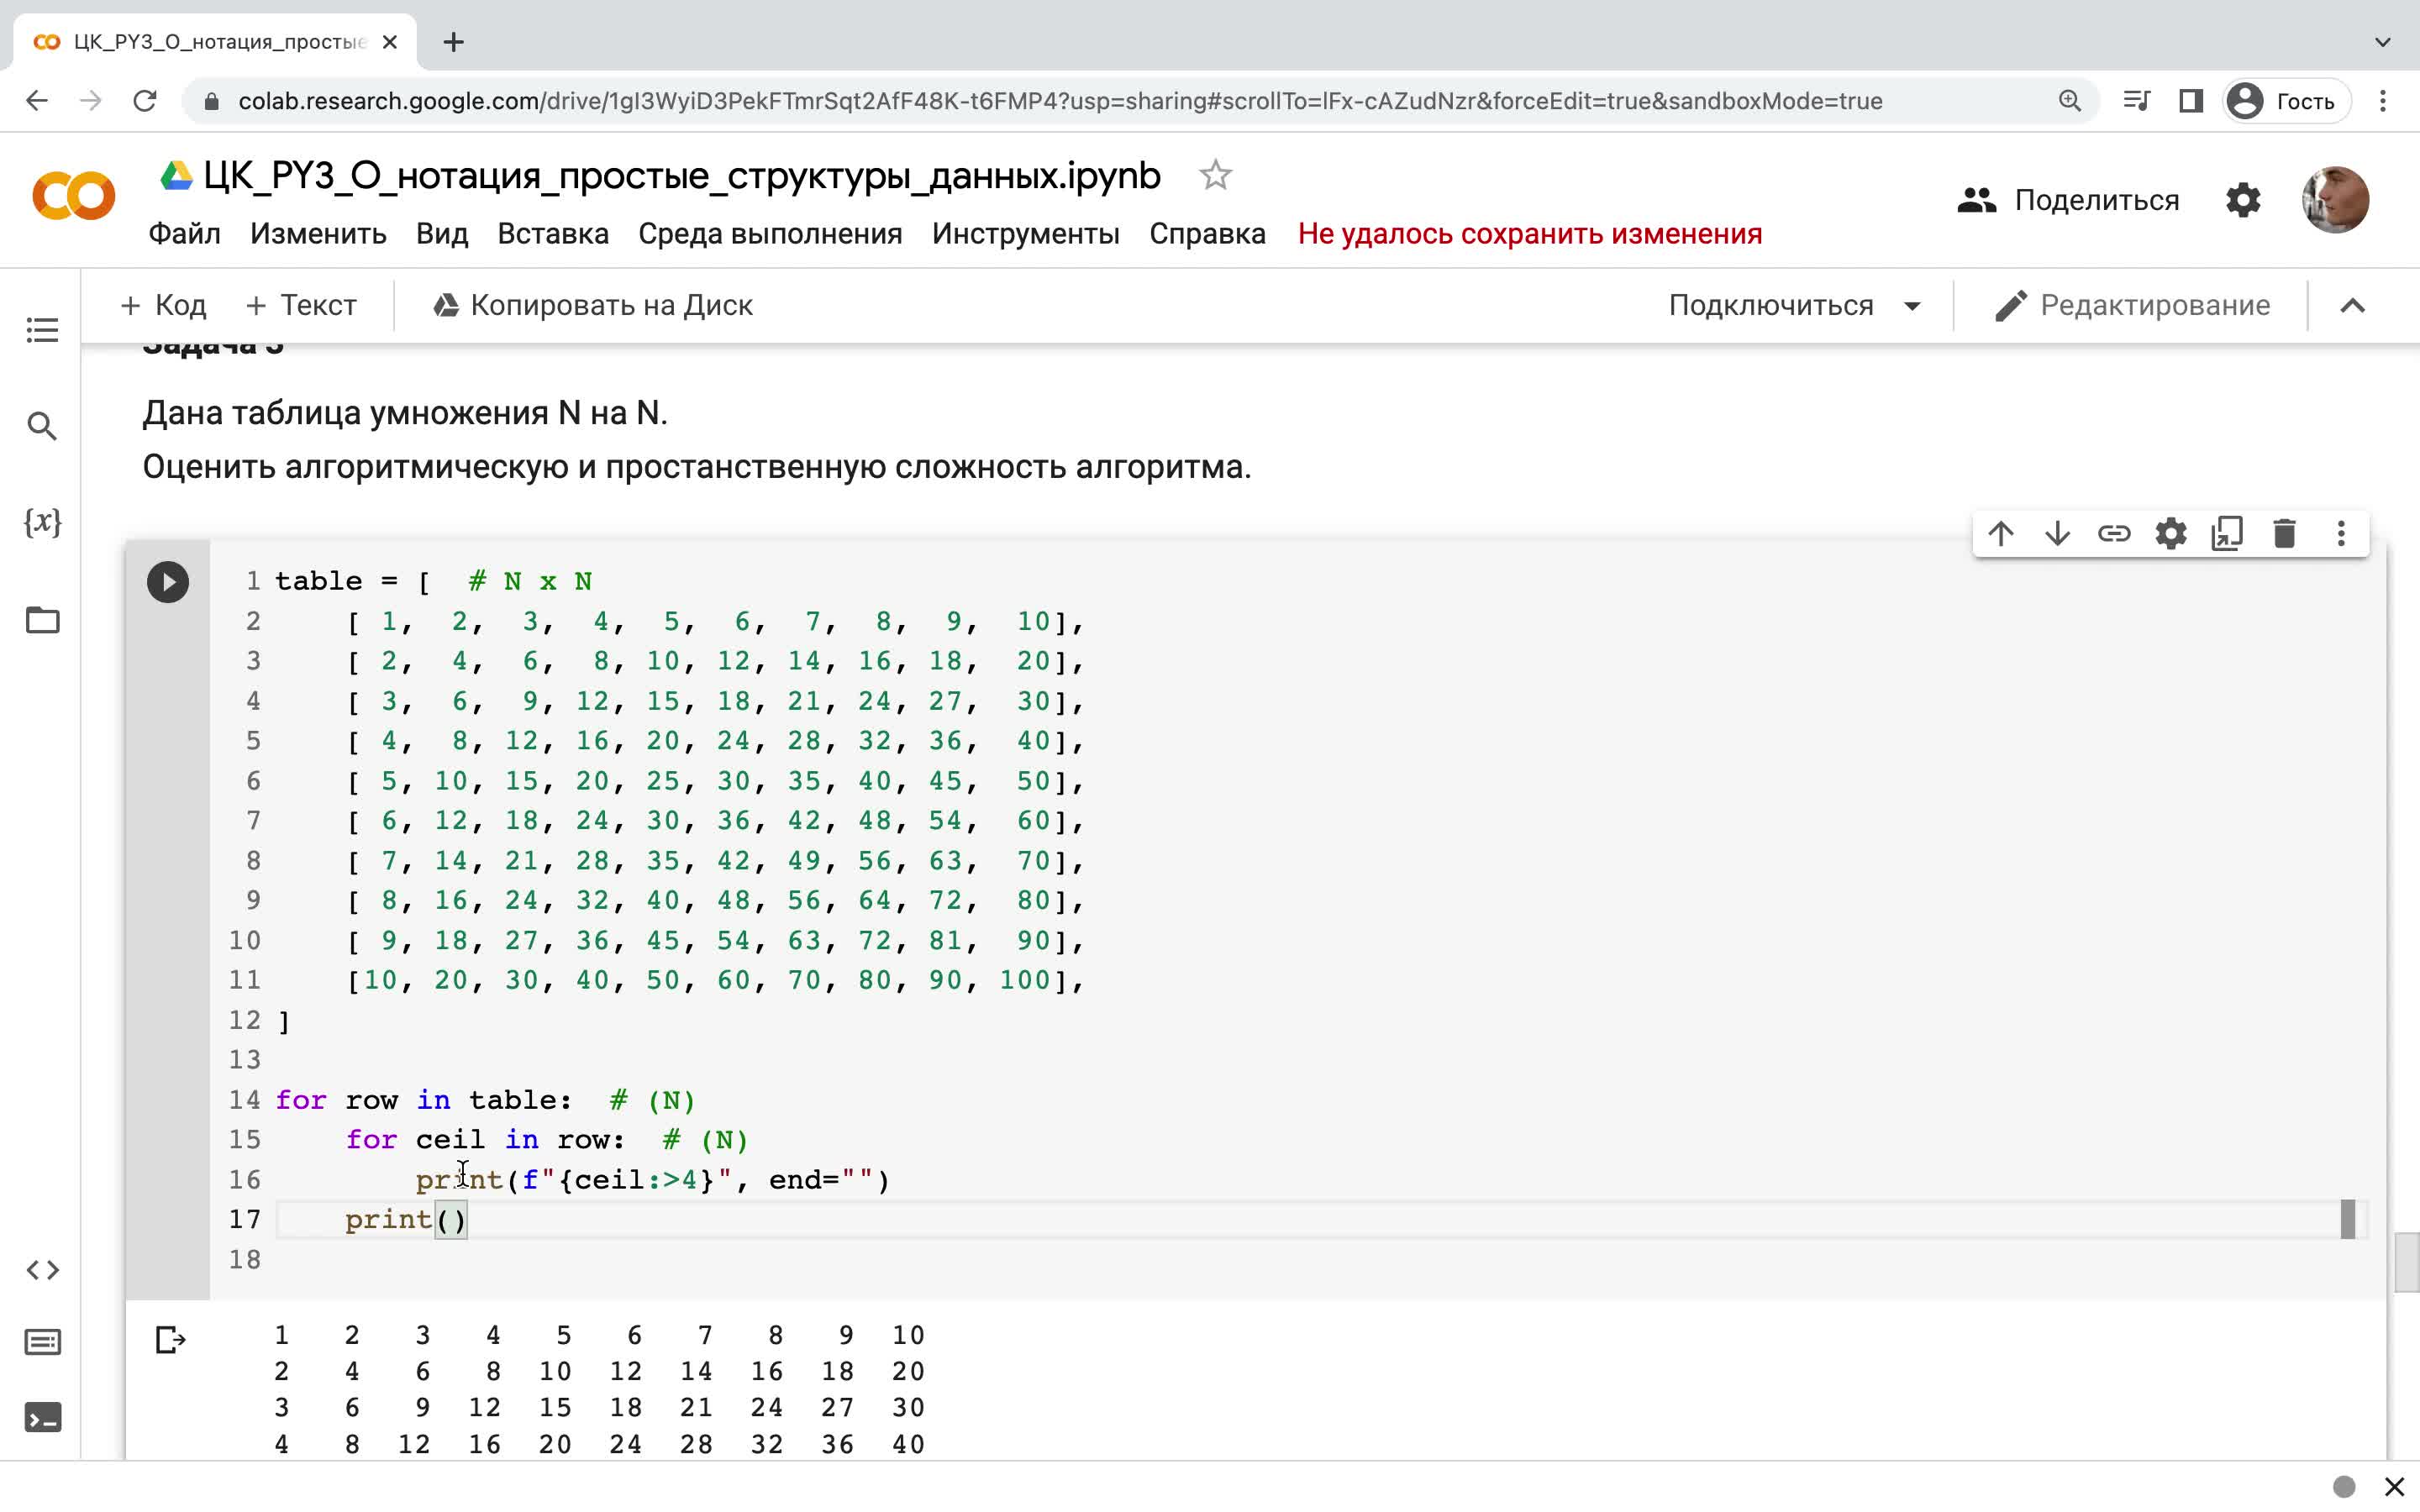Click Не удалось сохранить изменения message

pos(1530,234)
